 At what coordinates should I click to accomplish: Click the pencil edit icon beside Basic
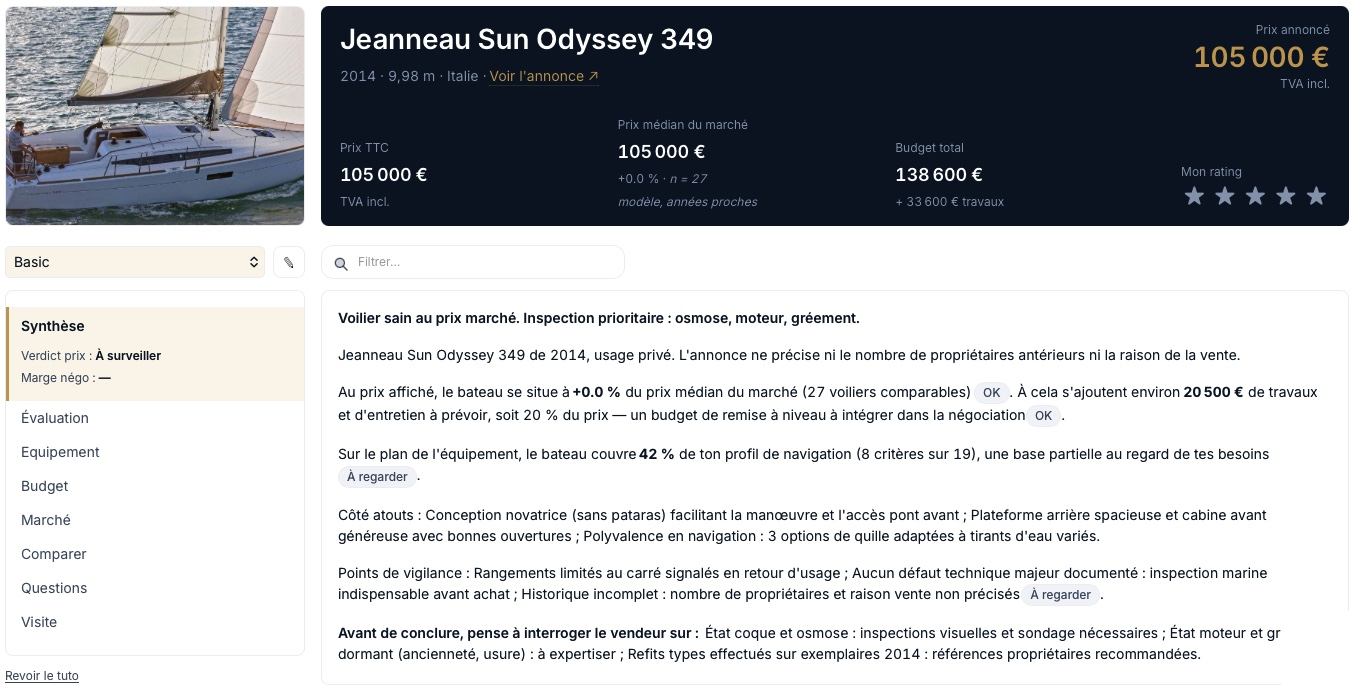pos(289,262)
